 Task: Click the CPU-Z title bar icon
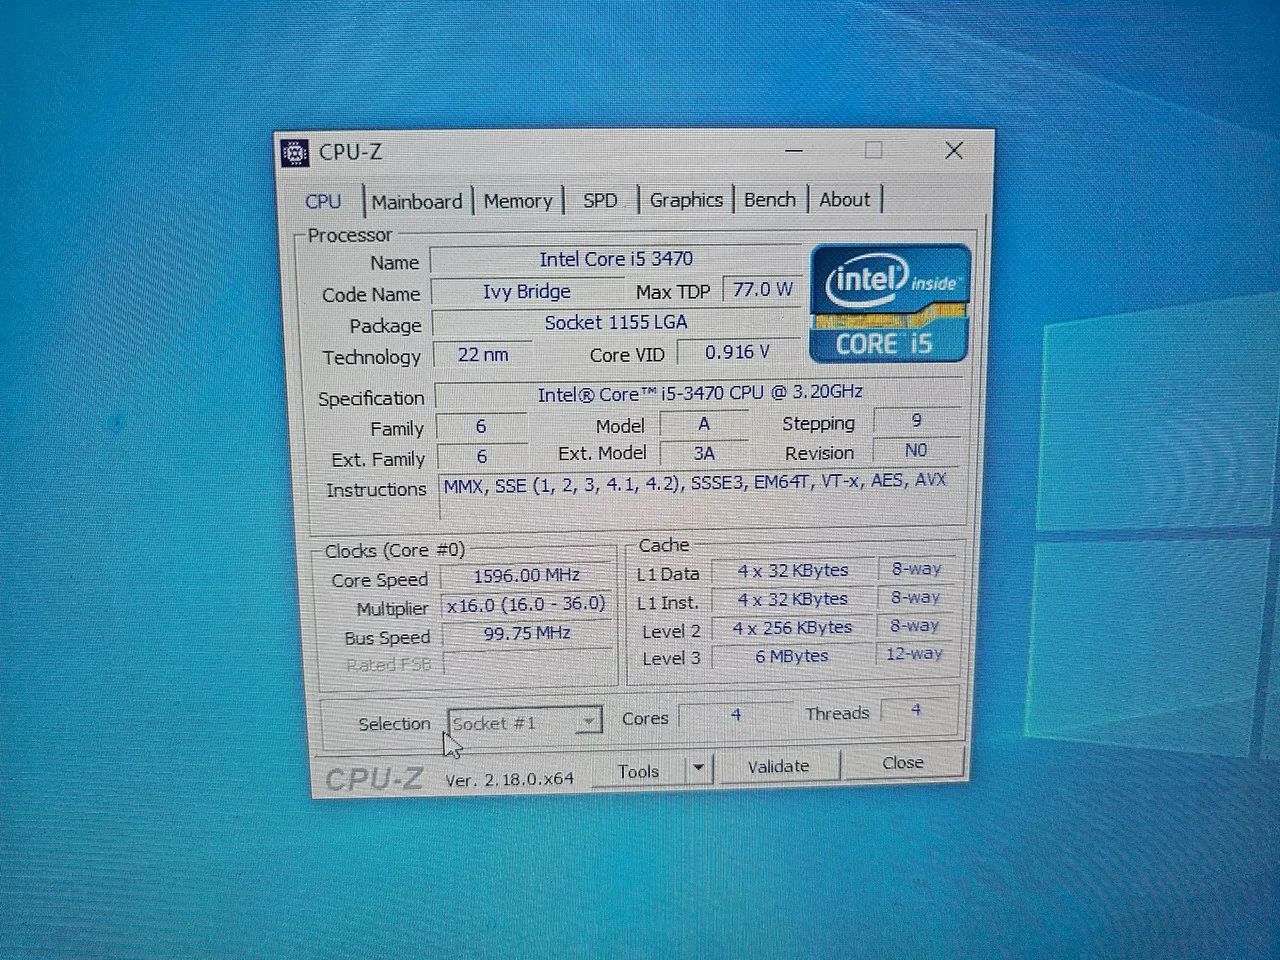click(x=294, y=153)
